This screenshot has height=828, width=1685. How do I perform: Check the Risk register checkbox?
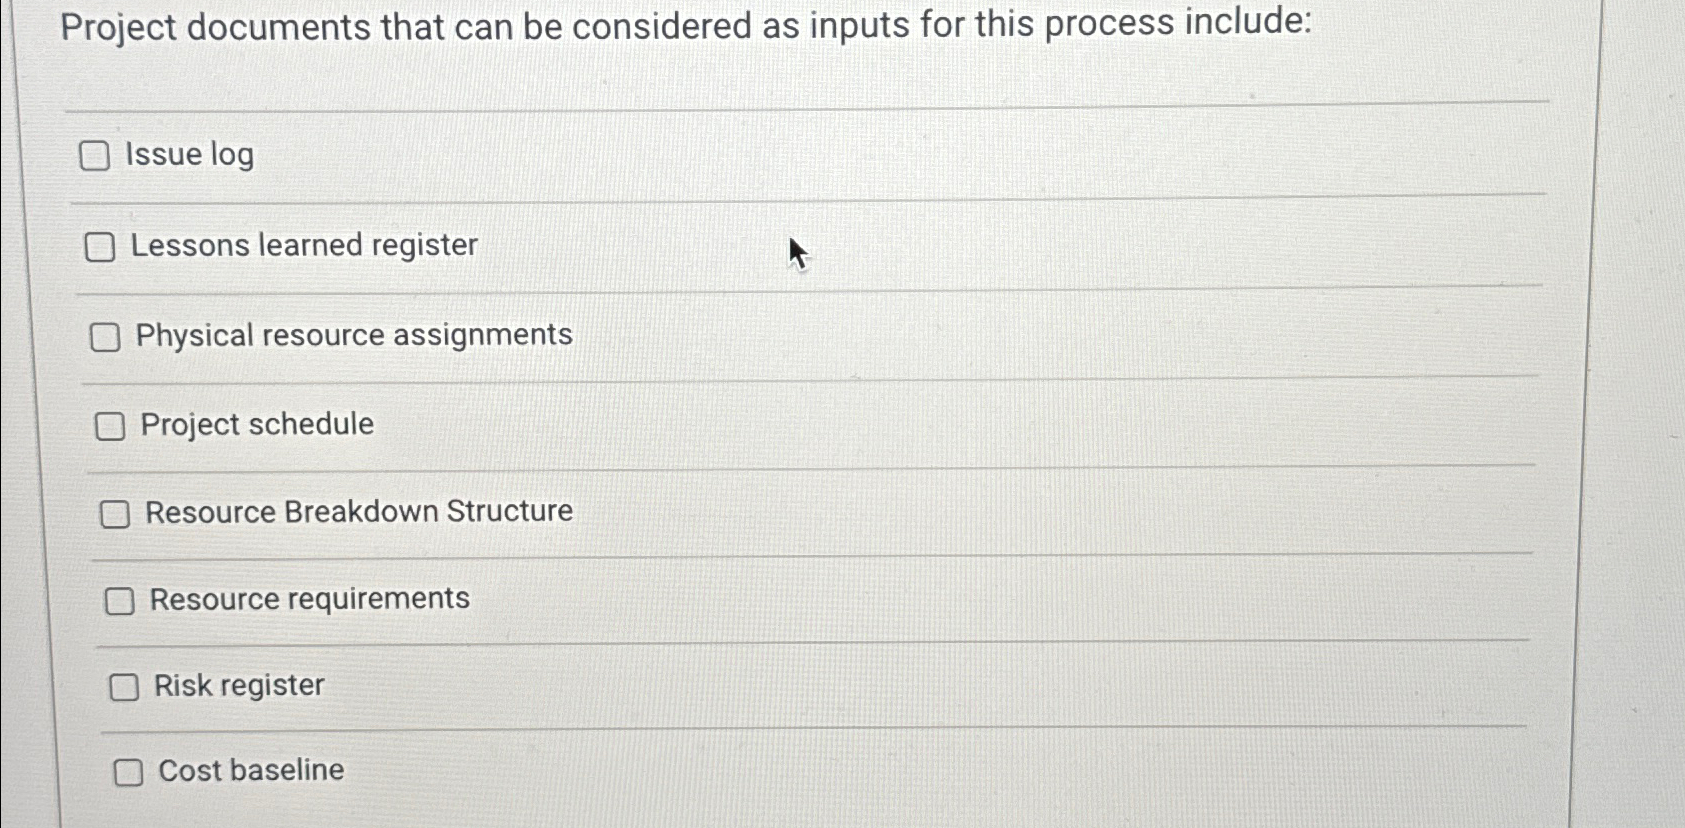click(124, 687)
